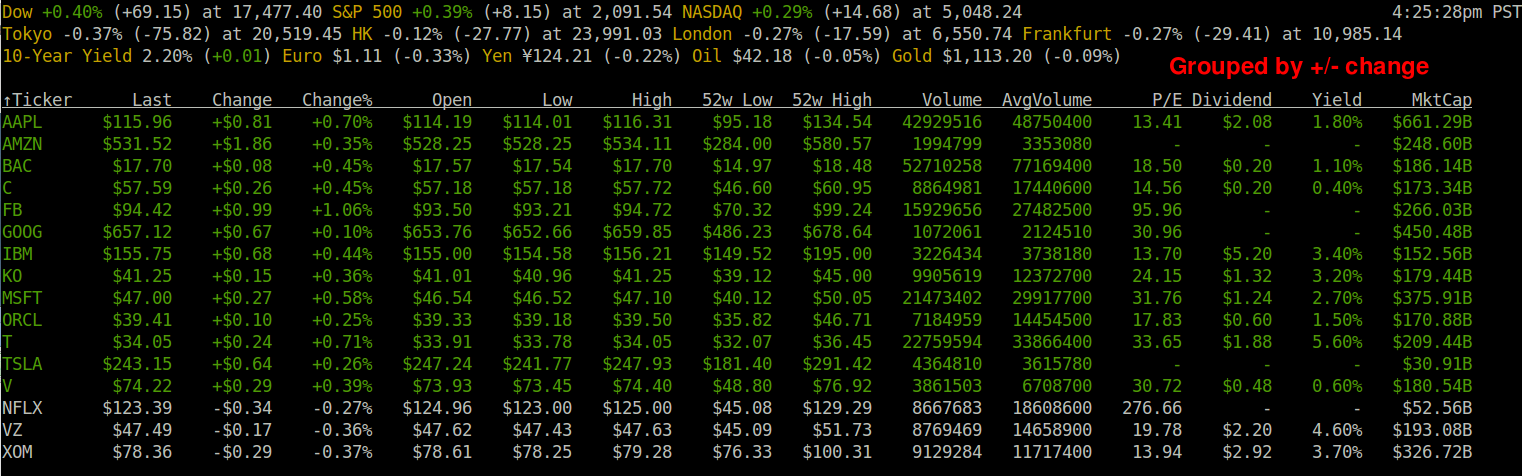The image size is (1522, 476).
Task: Click the BAC ticker symbol
Action: point(17,166)
